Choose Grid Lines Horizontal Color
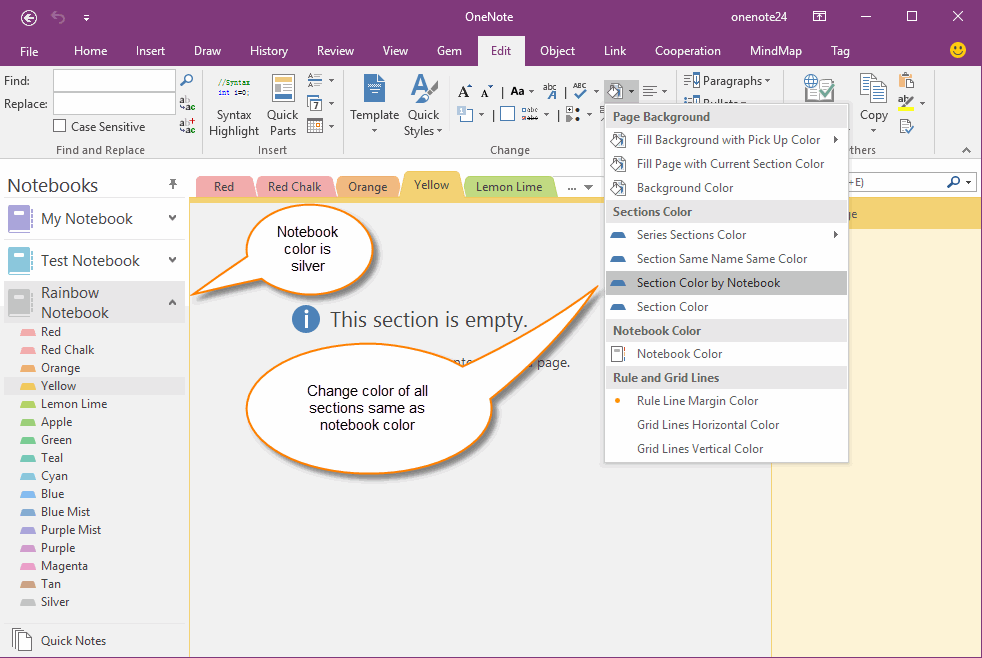 click(726, 424)
